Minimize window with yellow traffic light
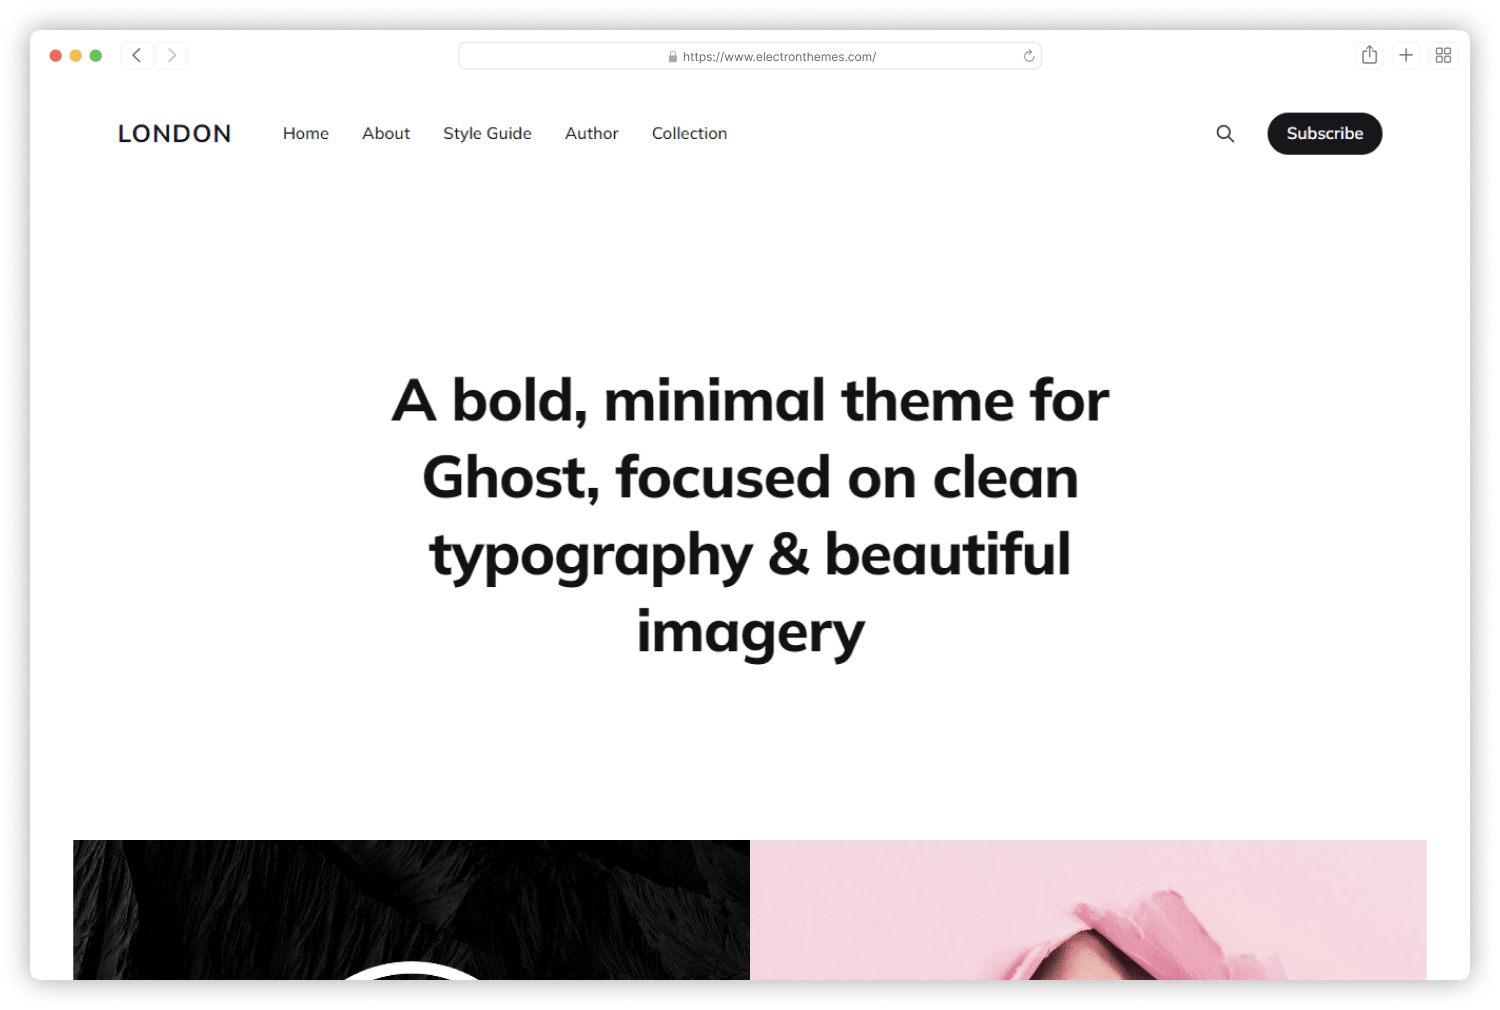 click(76, 56)
